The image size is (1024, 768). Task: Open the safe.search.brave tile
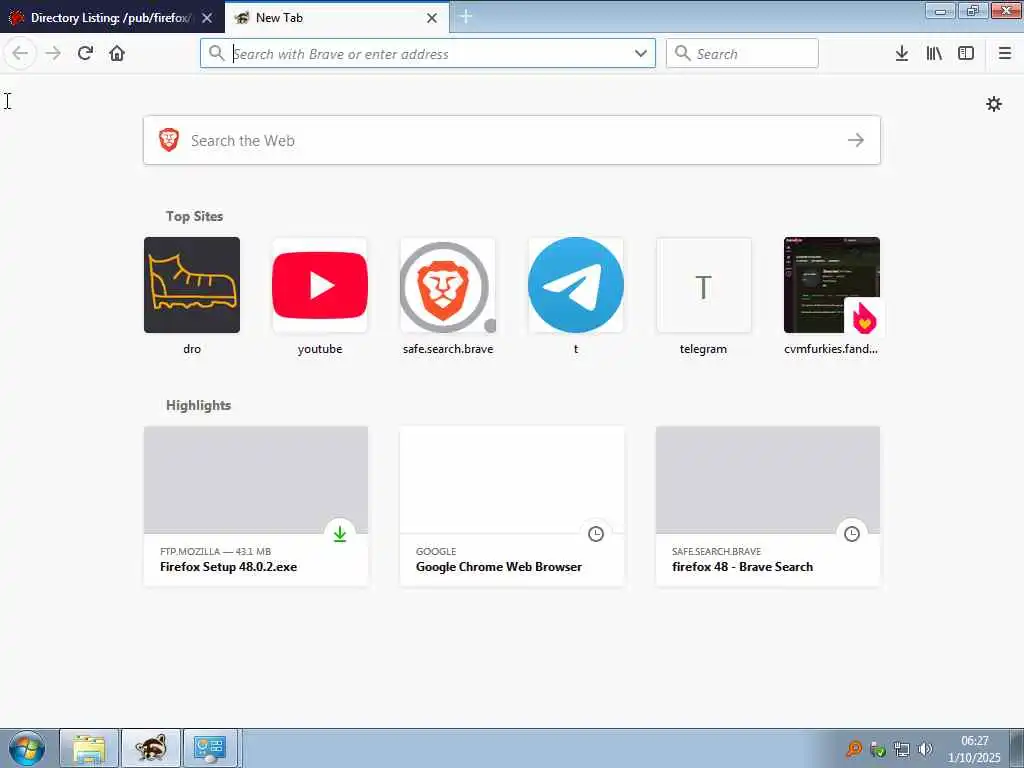[447, 285]
